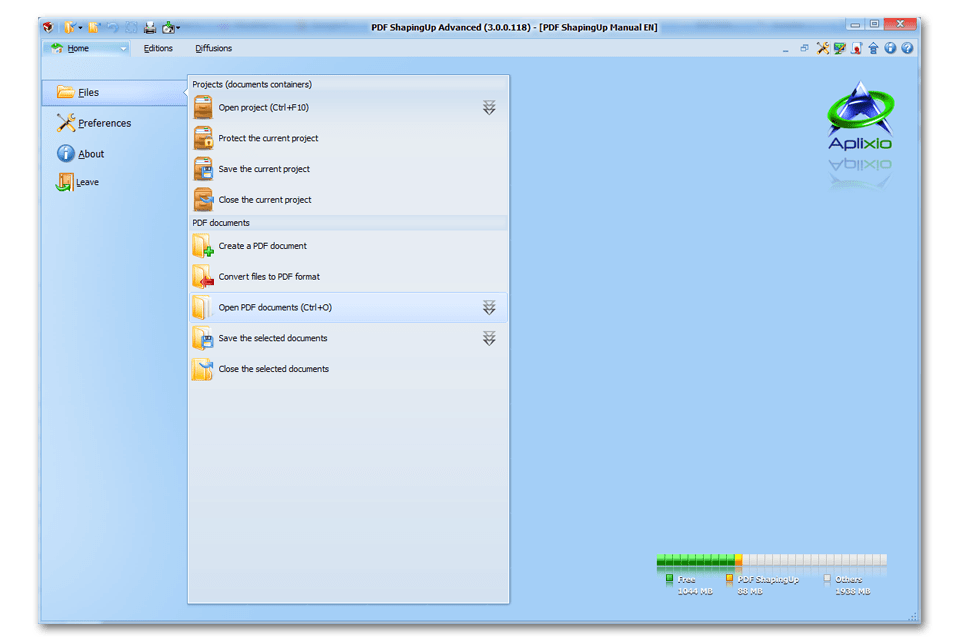This screenshot has height=639, width=960.
Task: Click the Save project cabinet disk icon
Action: tap(203, 168)
